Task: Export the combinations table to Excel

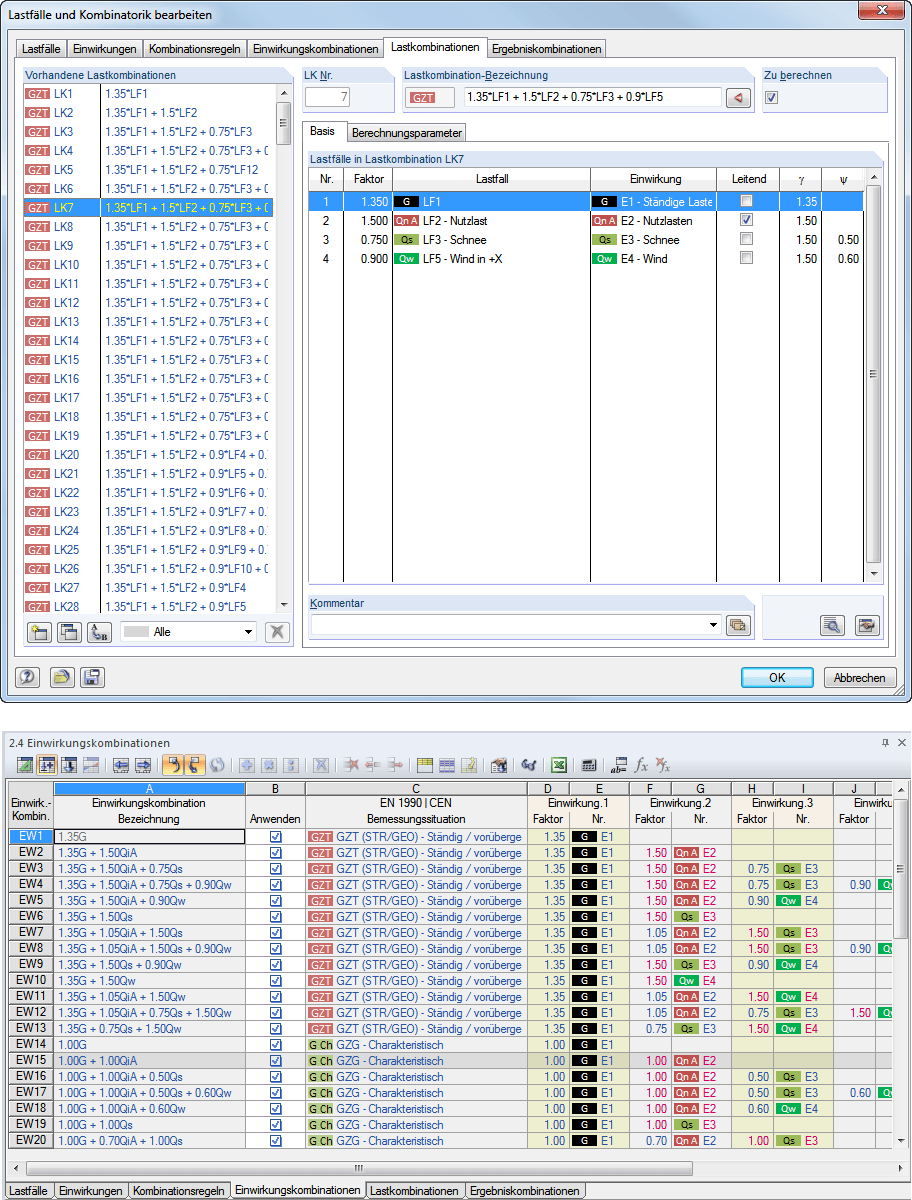Action: (x=556, y=765)
